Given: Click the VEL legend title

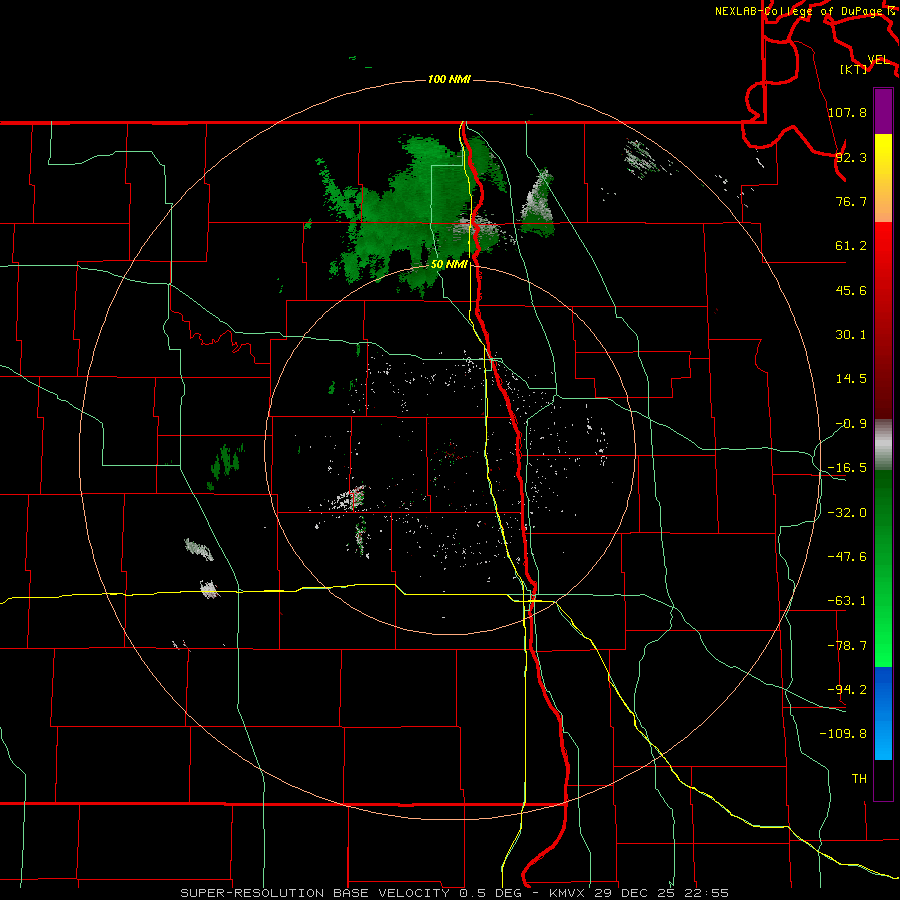Looking at the screenshot, I should [878, 60].
